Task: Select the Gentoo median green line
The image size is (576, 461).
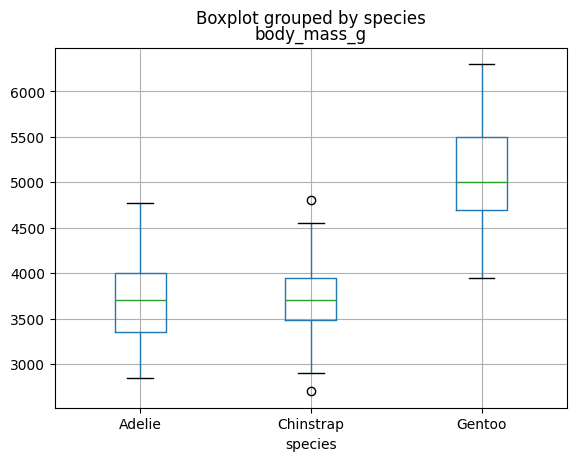Action: [x=482, y=183]
